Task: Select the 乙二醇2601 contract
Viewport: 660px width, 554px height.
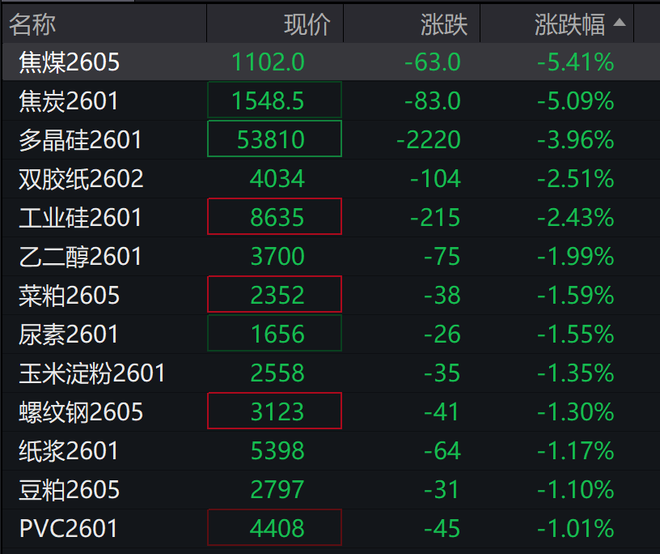Action: [81, 256]
